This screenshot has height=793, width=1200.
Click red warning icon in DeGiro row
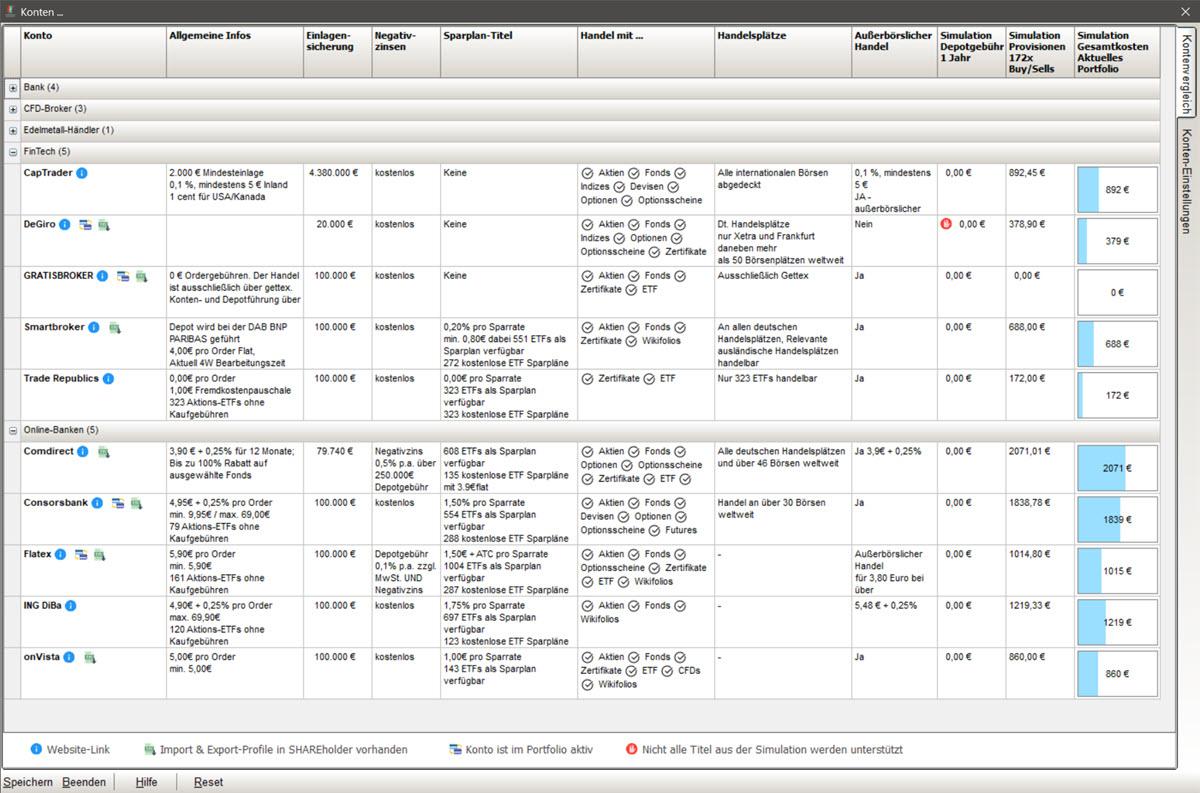[946, 225]
